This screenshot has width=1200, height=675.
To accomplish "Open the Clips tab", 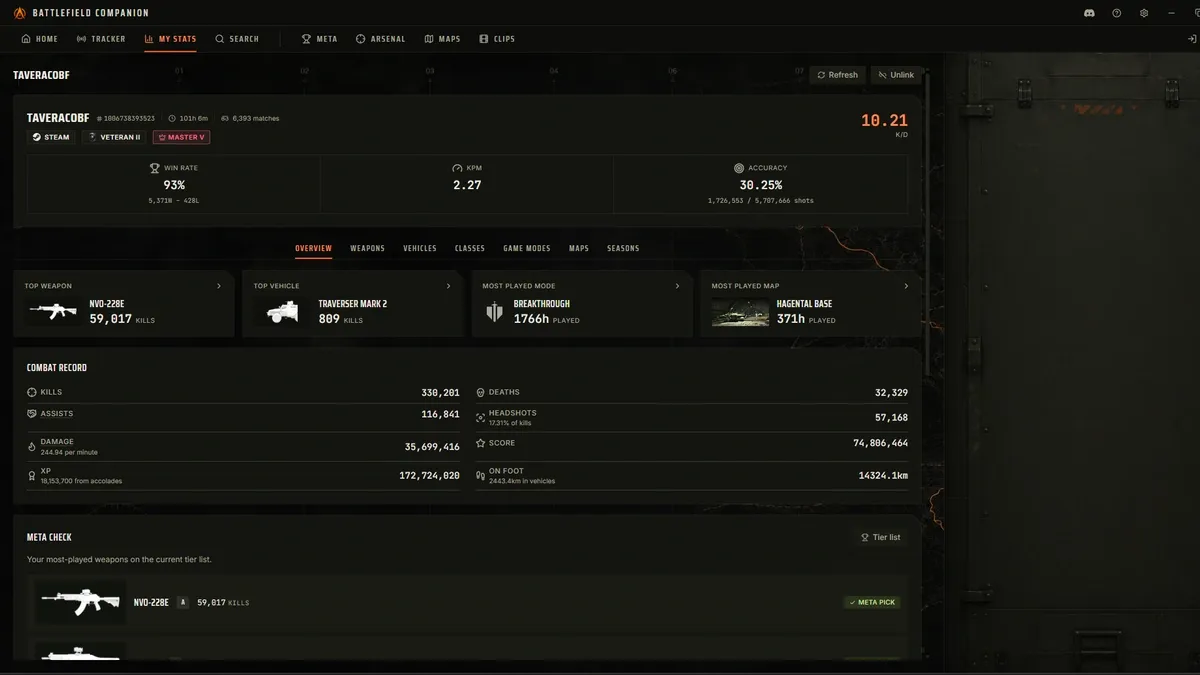I will [x=497, y=39].
